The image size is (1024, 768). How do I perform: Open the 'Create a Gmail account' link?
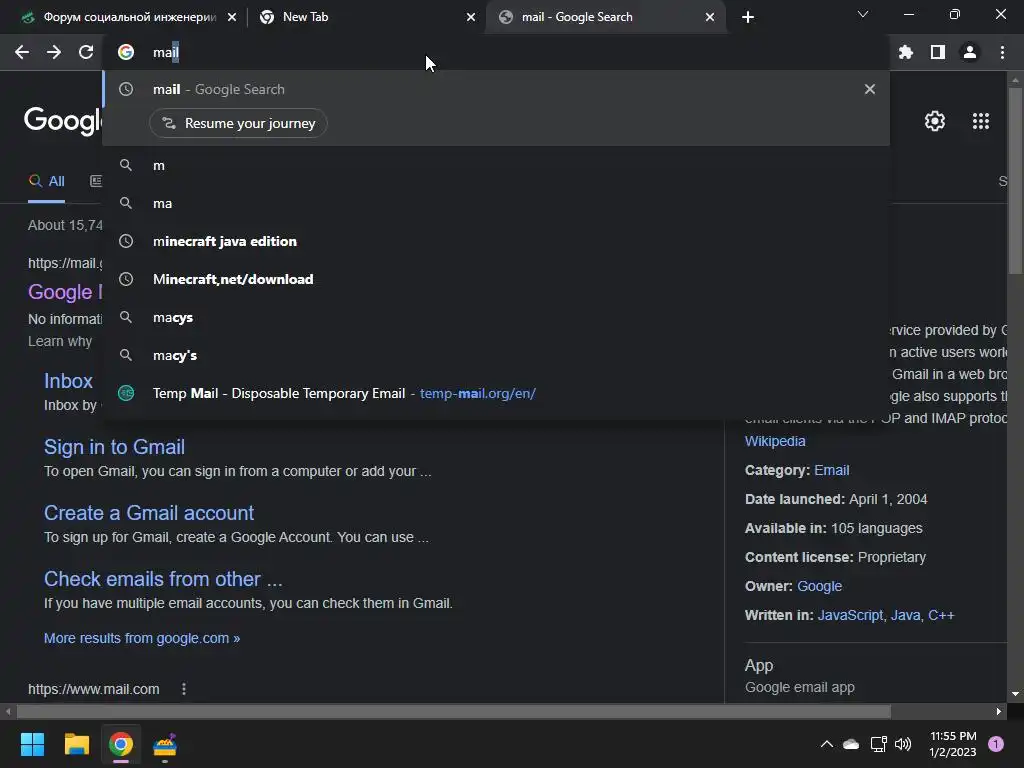[x=149, y=513]
